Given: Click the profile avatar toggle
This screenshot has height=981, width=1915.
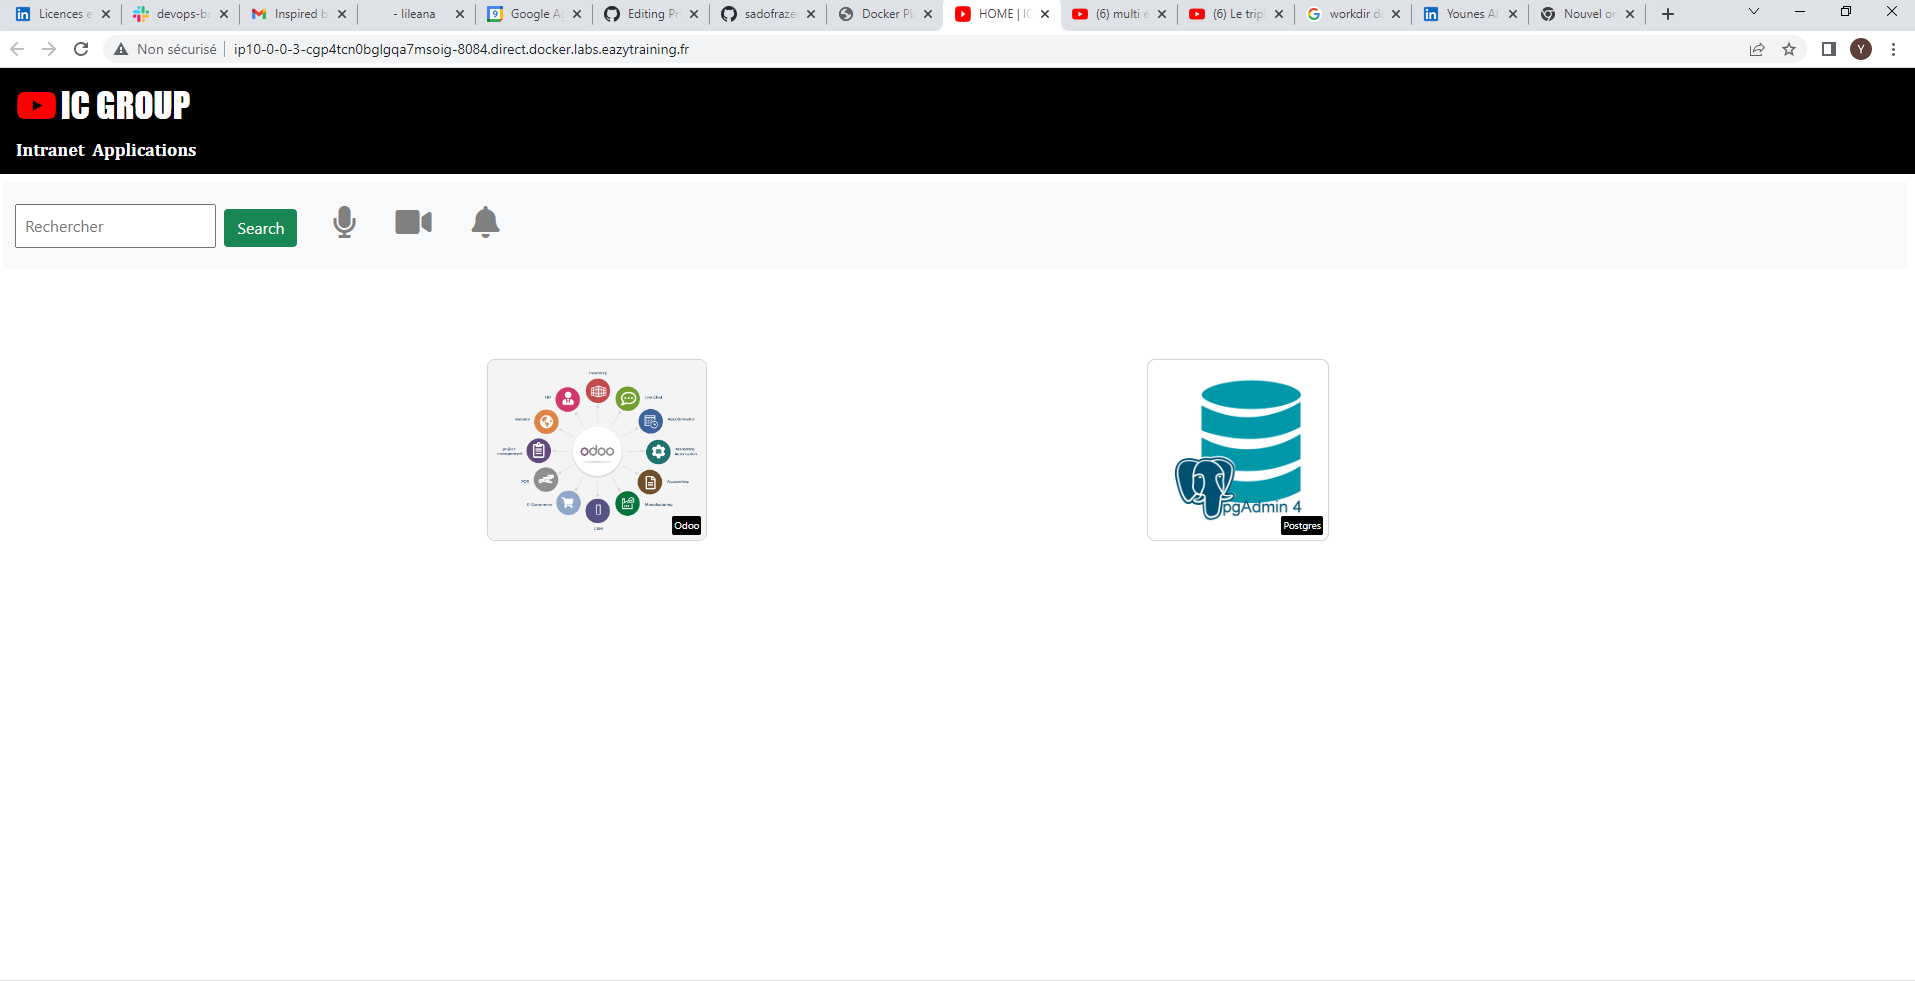Looking at the screenshot, I should pos(1861,49).
